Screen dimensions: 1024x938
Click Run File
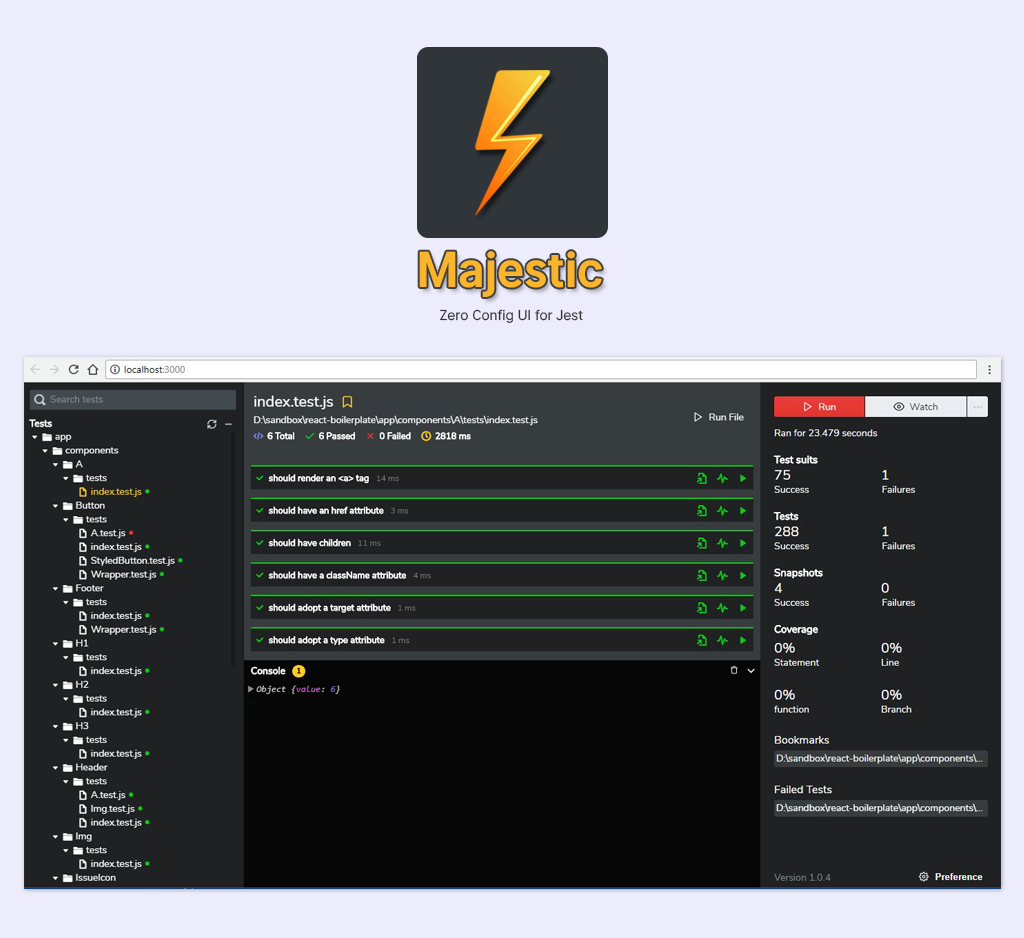[x=718, y=417]
